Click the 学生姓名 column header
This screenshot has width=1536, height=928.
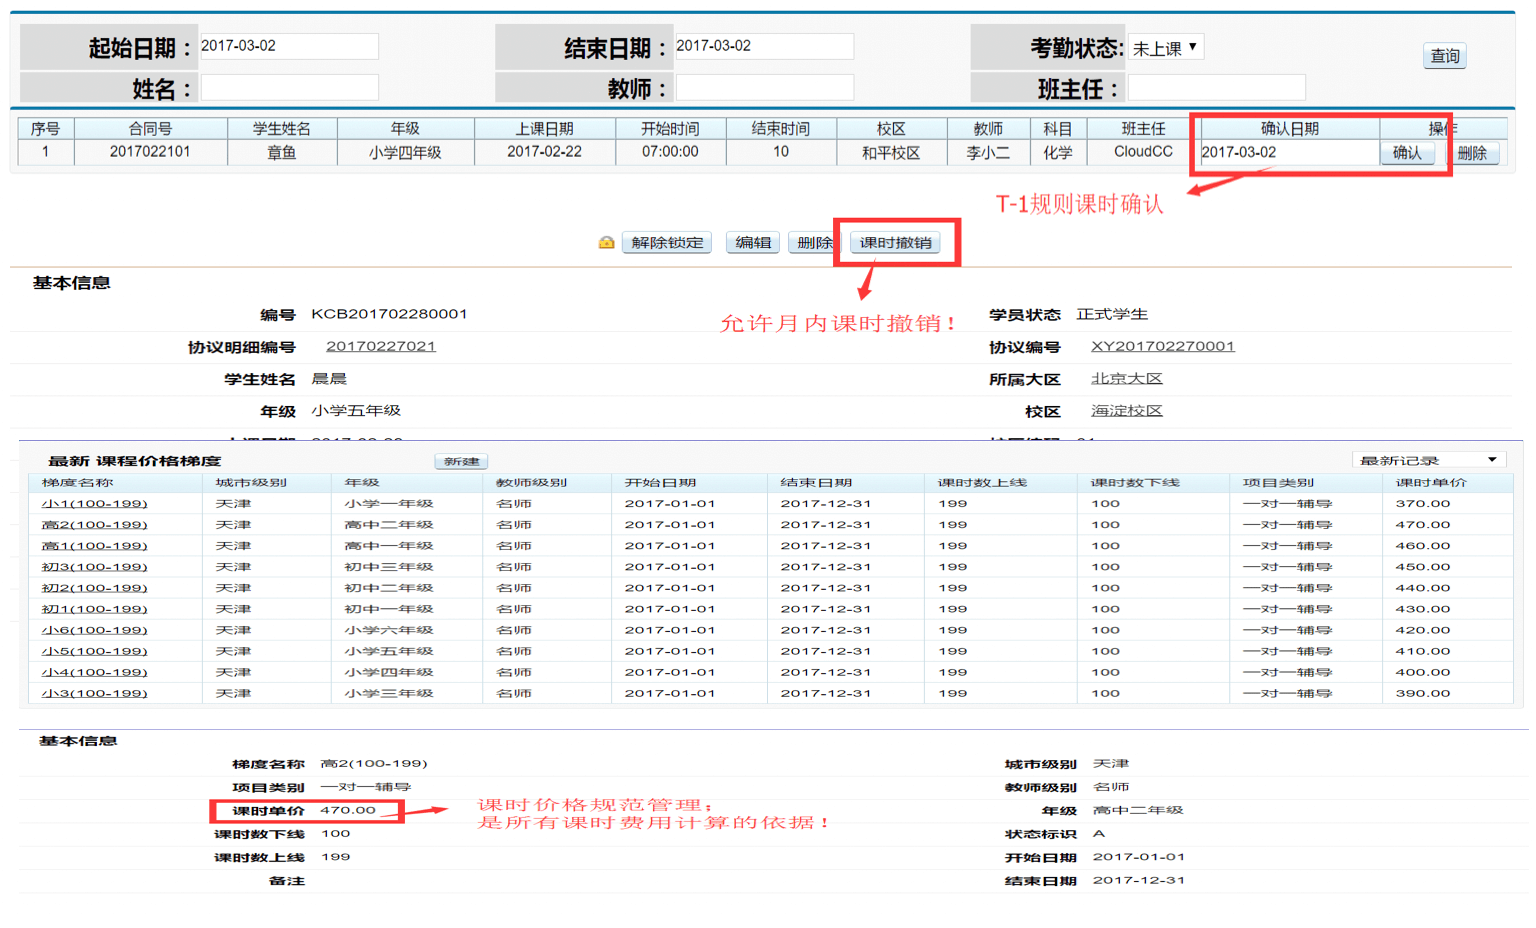click(x=282, y=128)
